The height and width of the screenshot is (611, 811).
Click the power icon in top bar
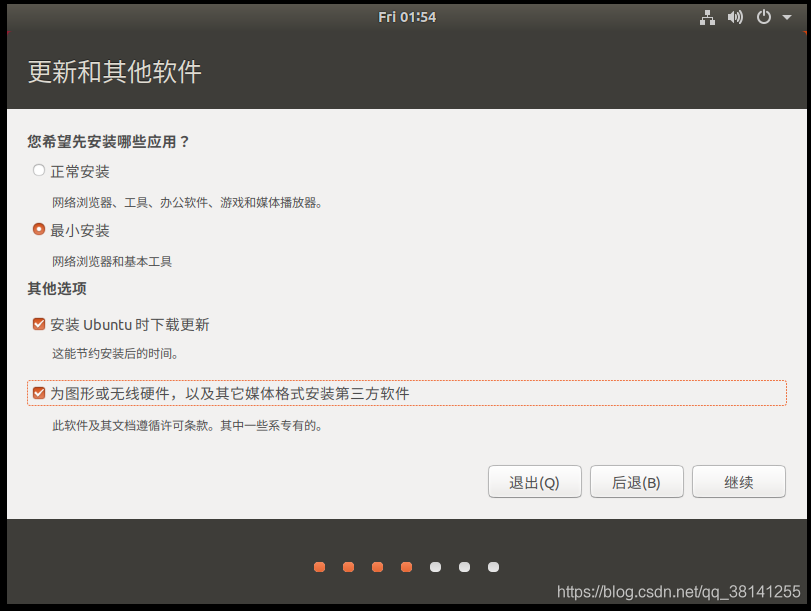coord(761,17)
